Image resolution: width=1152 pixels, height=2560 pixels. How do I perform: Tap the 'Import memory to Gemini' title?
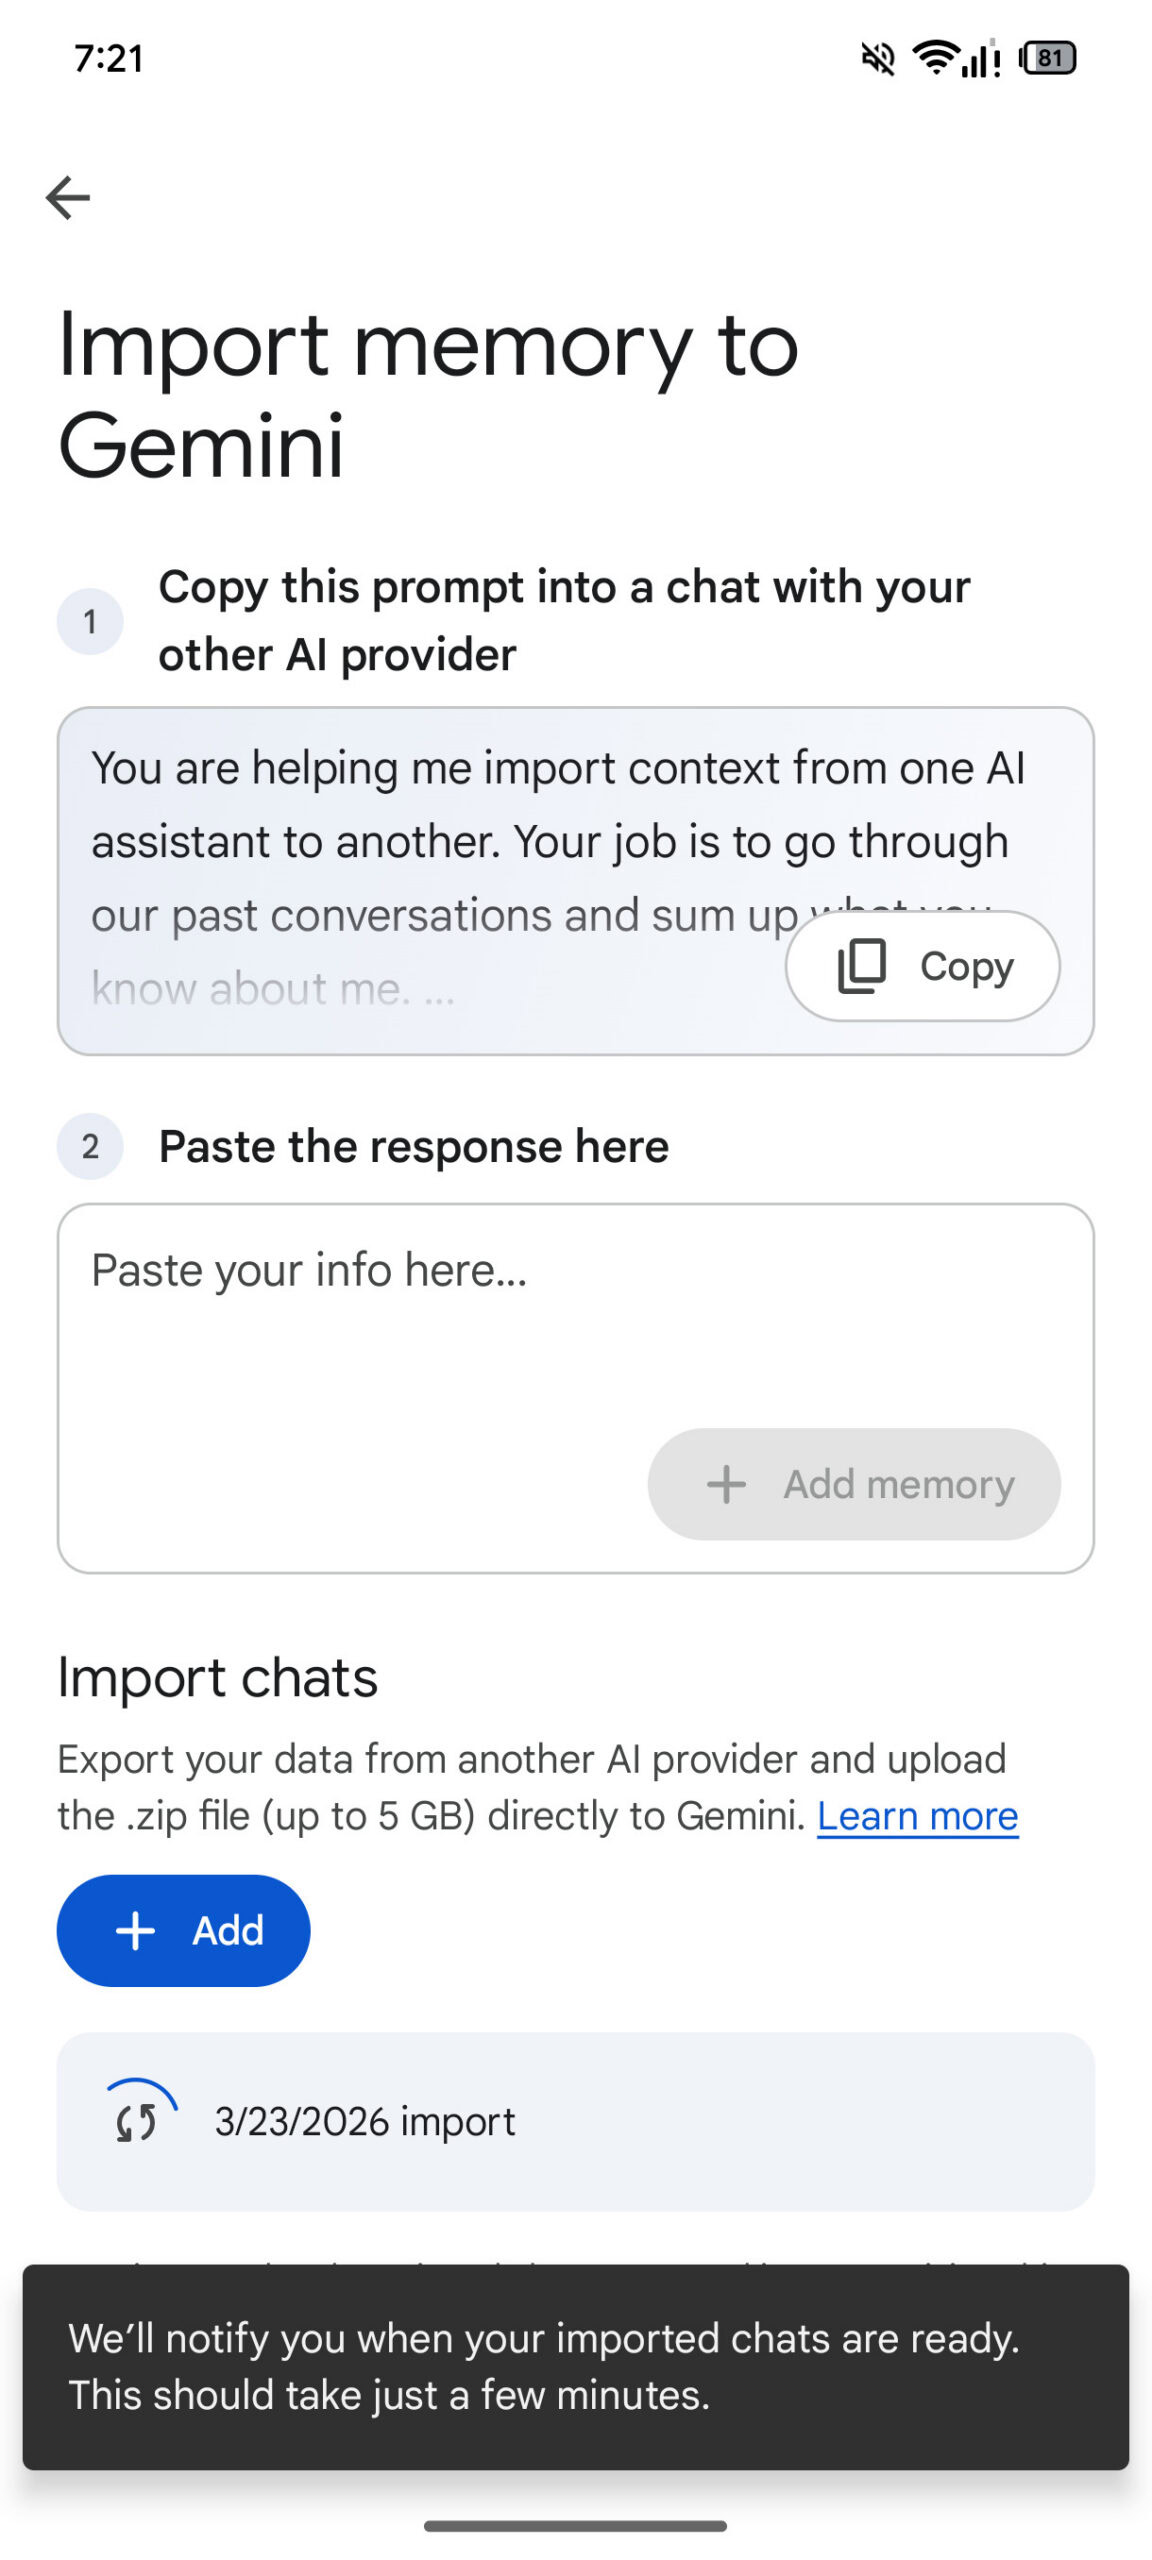tap(428, 394)
